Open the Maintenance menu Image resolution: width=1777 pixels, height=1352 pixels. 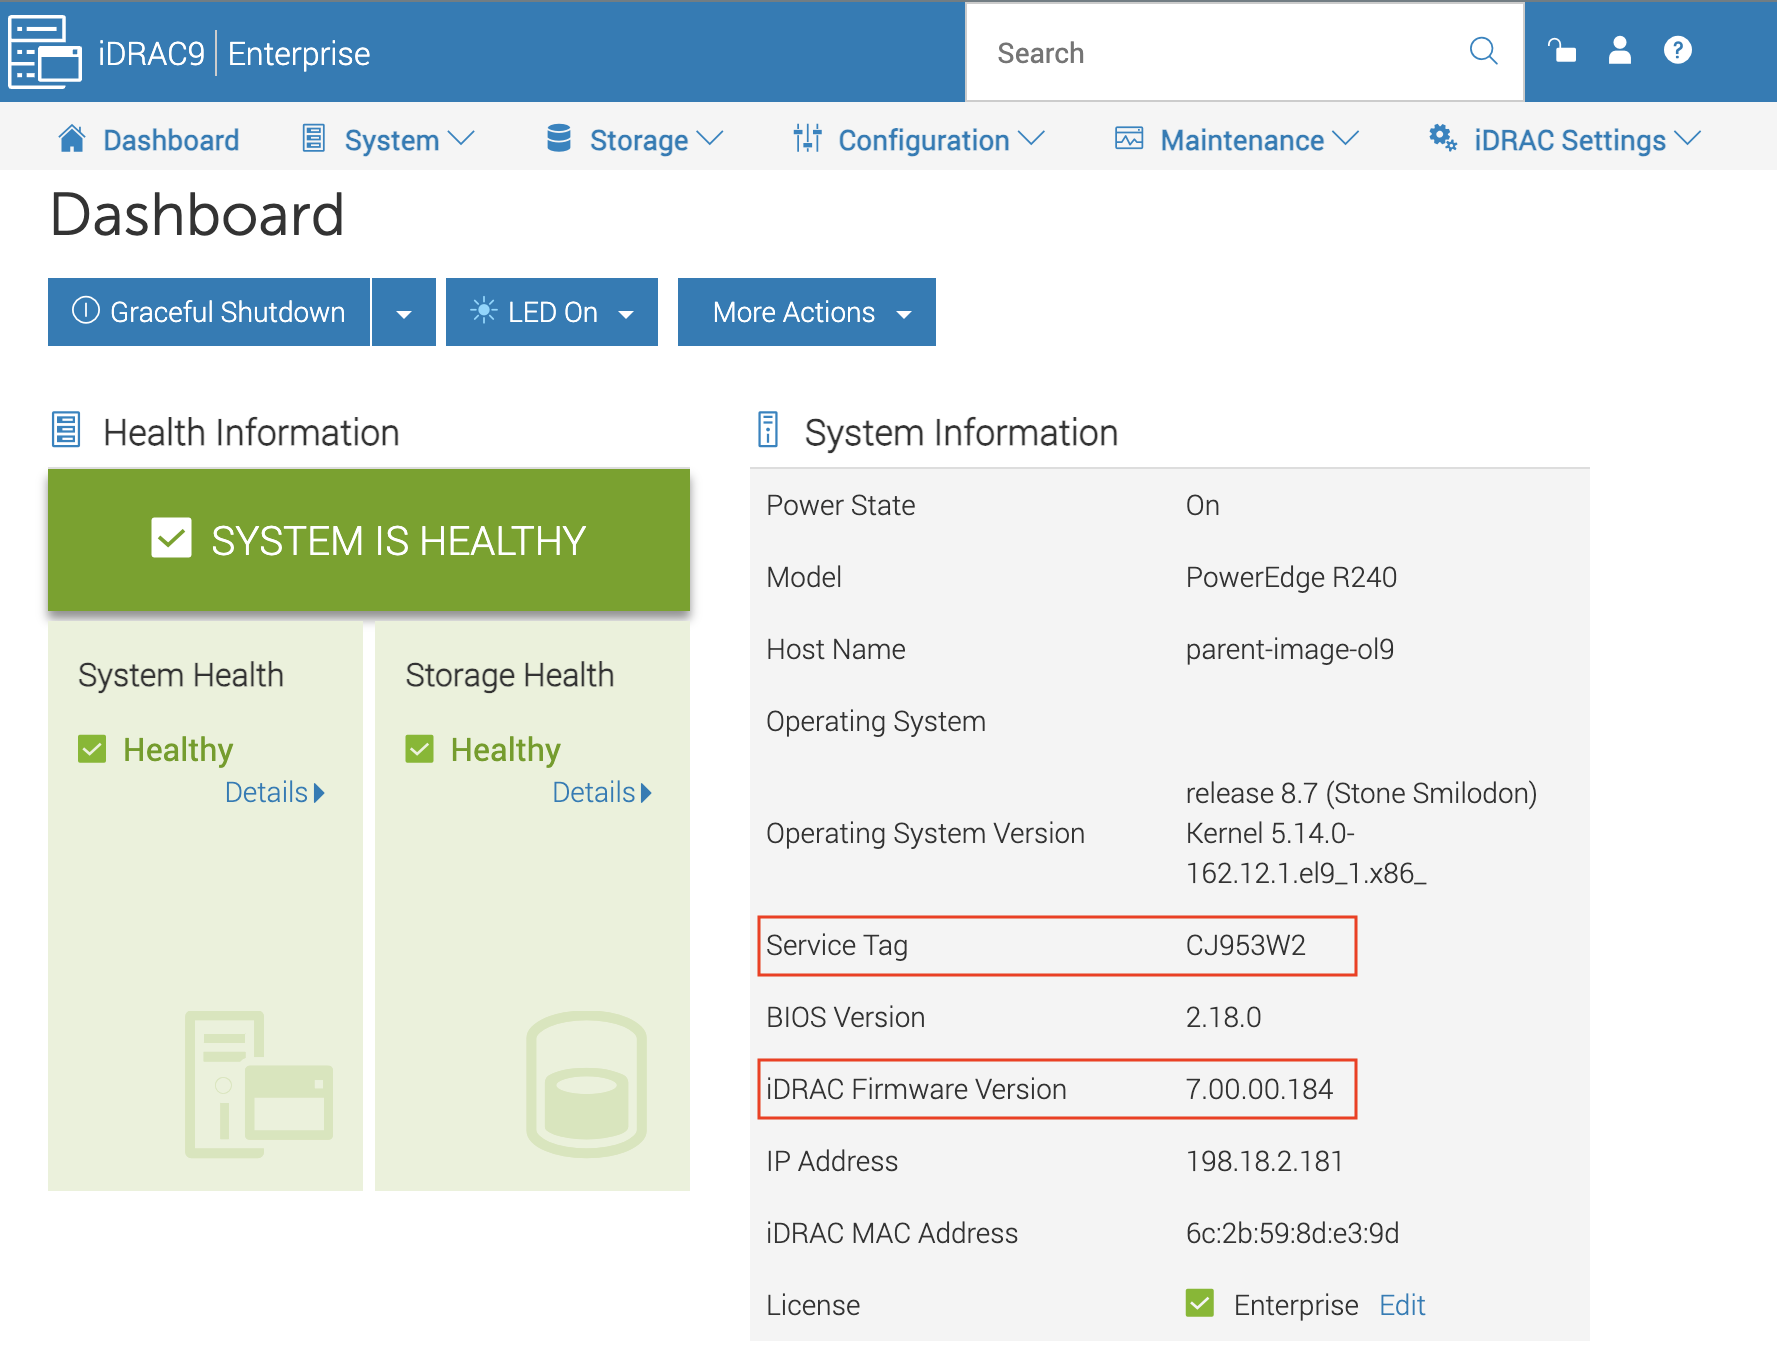(1237, 140)
